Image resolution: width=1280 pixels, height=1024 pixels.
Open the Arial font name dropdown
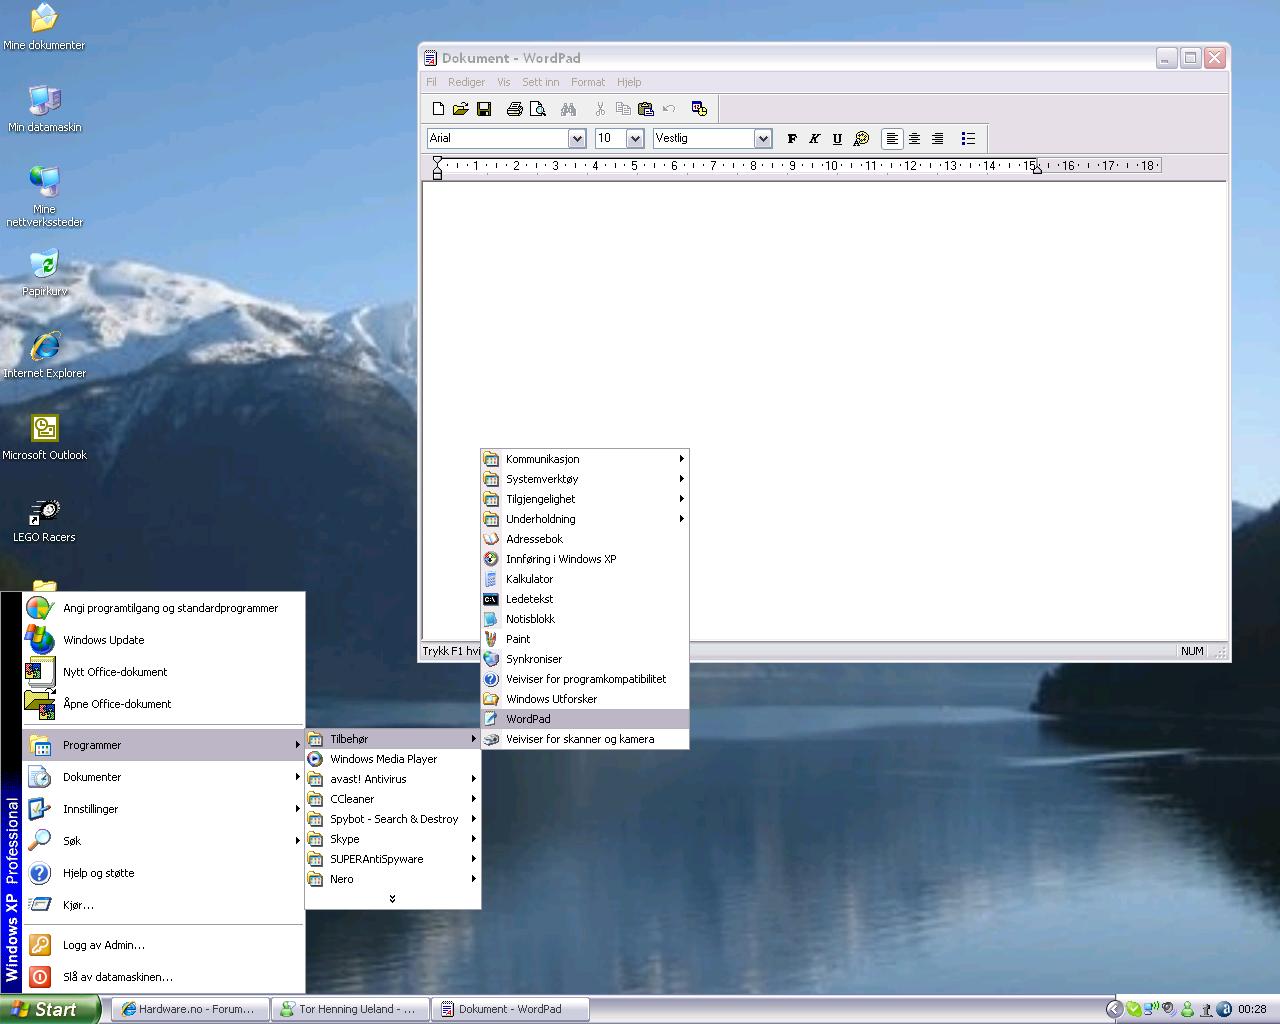tap(576, 139)
